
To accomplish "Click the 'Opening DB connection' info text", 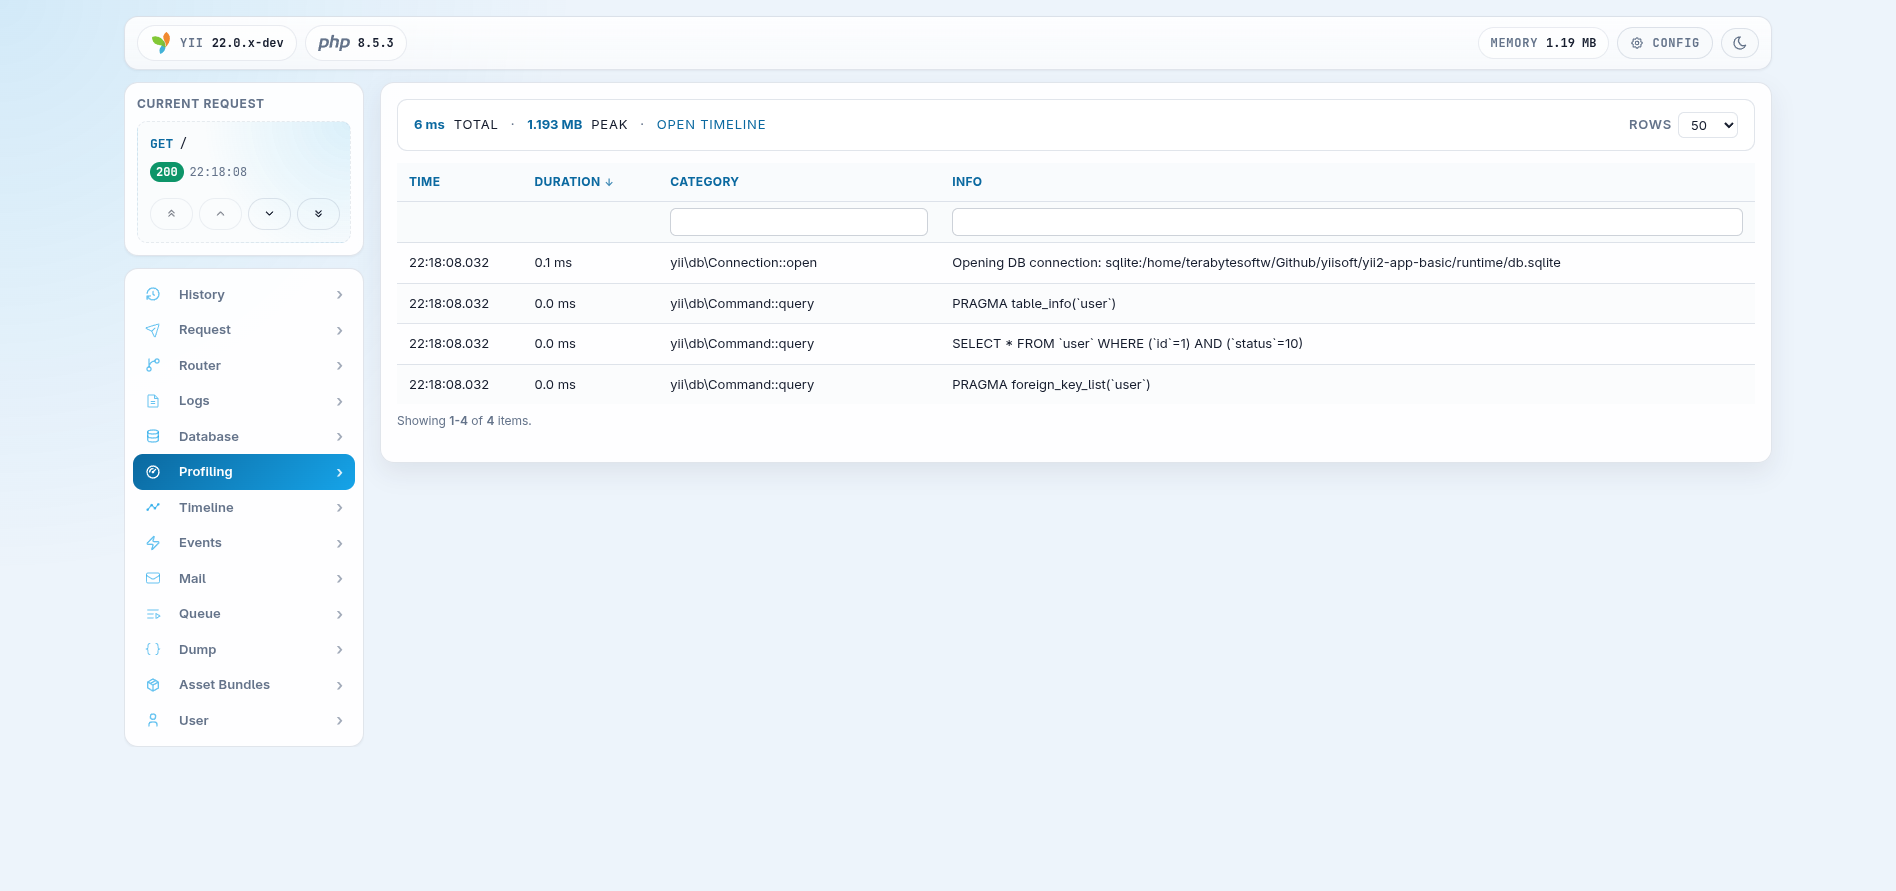I will click(1256, 263).
